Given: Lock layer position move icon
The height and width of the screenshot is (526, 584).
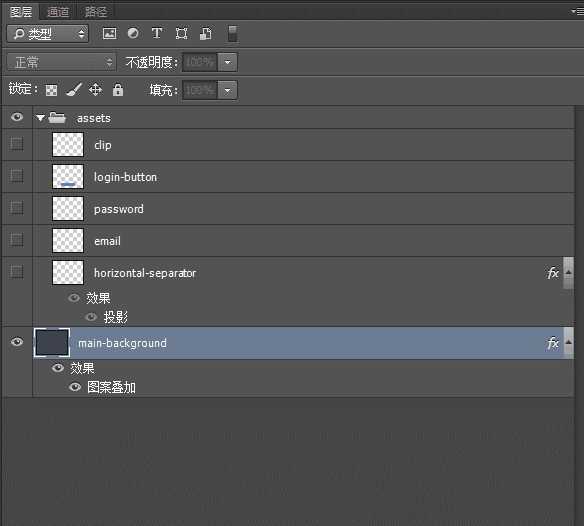Looking at the screenshot, I should coord(95,90).
